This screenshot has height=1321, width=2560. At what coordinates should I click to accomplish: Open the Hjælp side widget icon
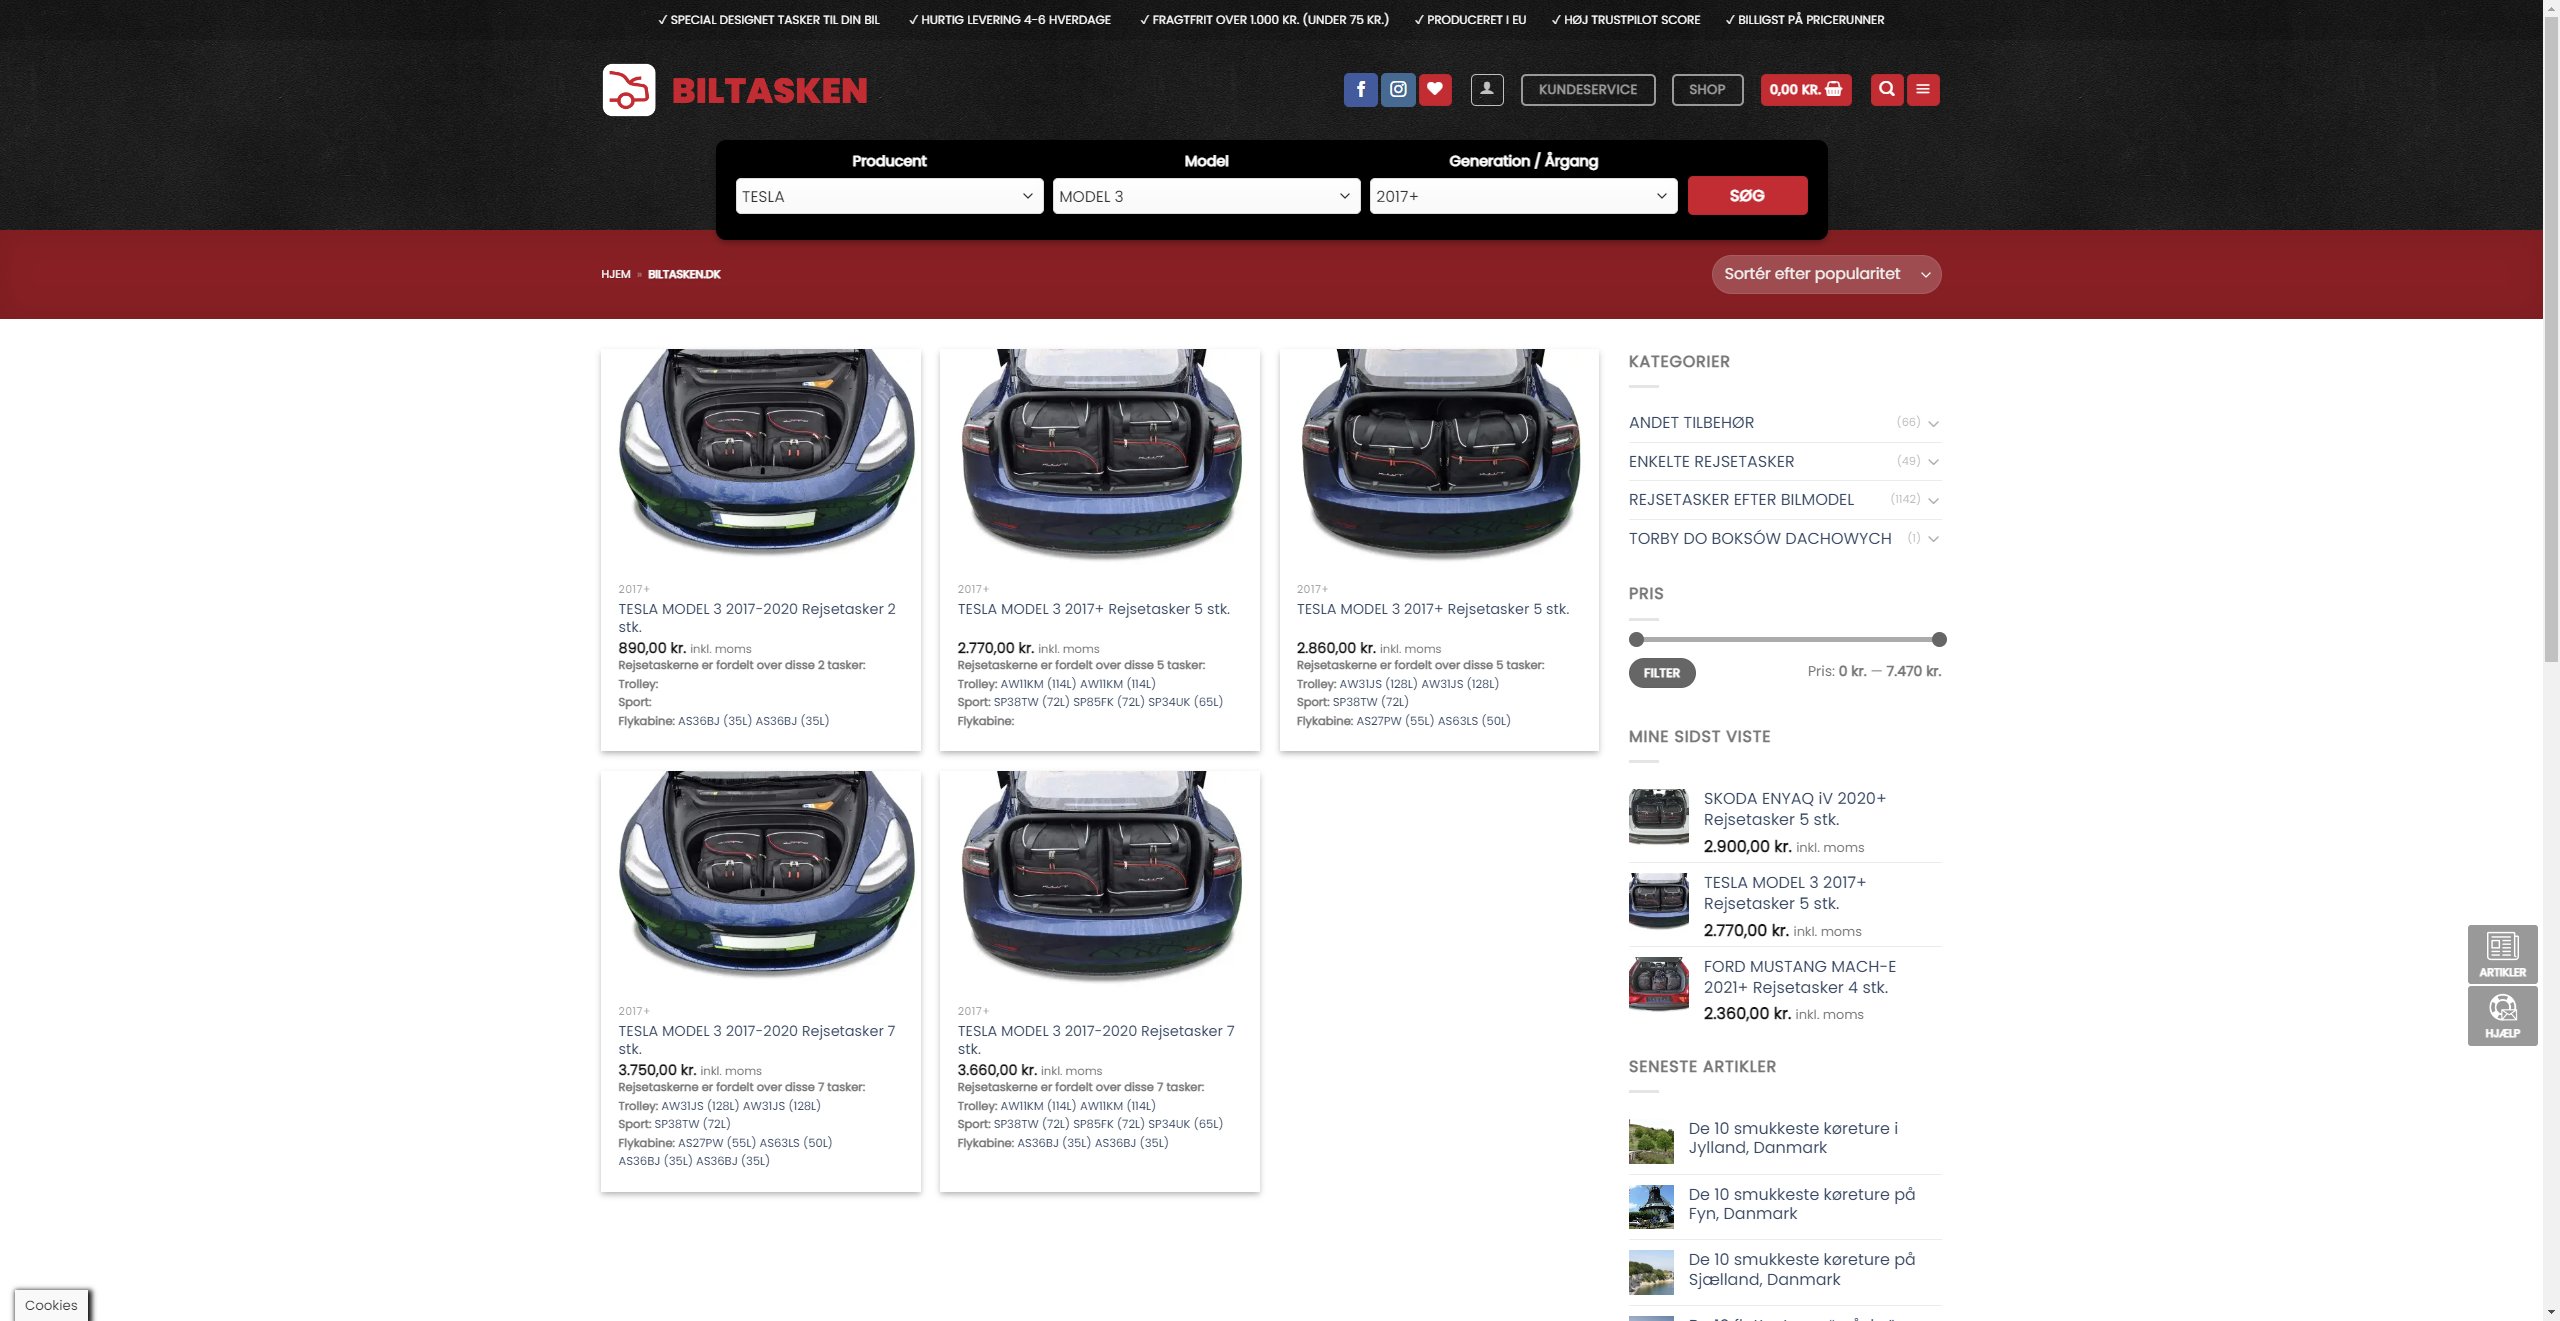(x=2502, y=1015)
